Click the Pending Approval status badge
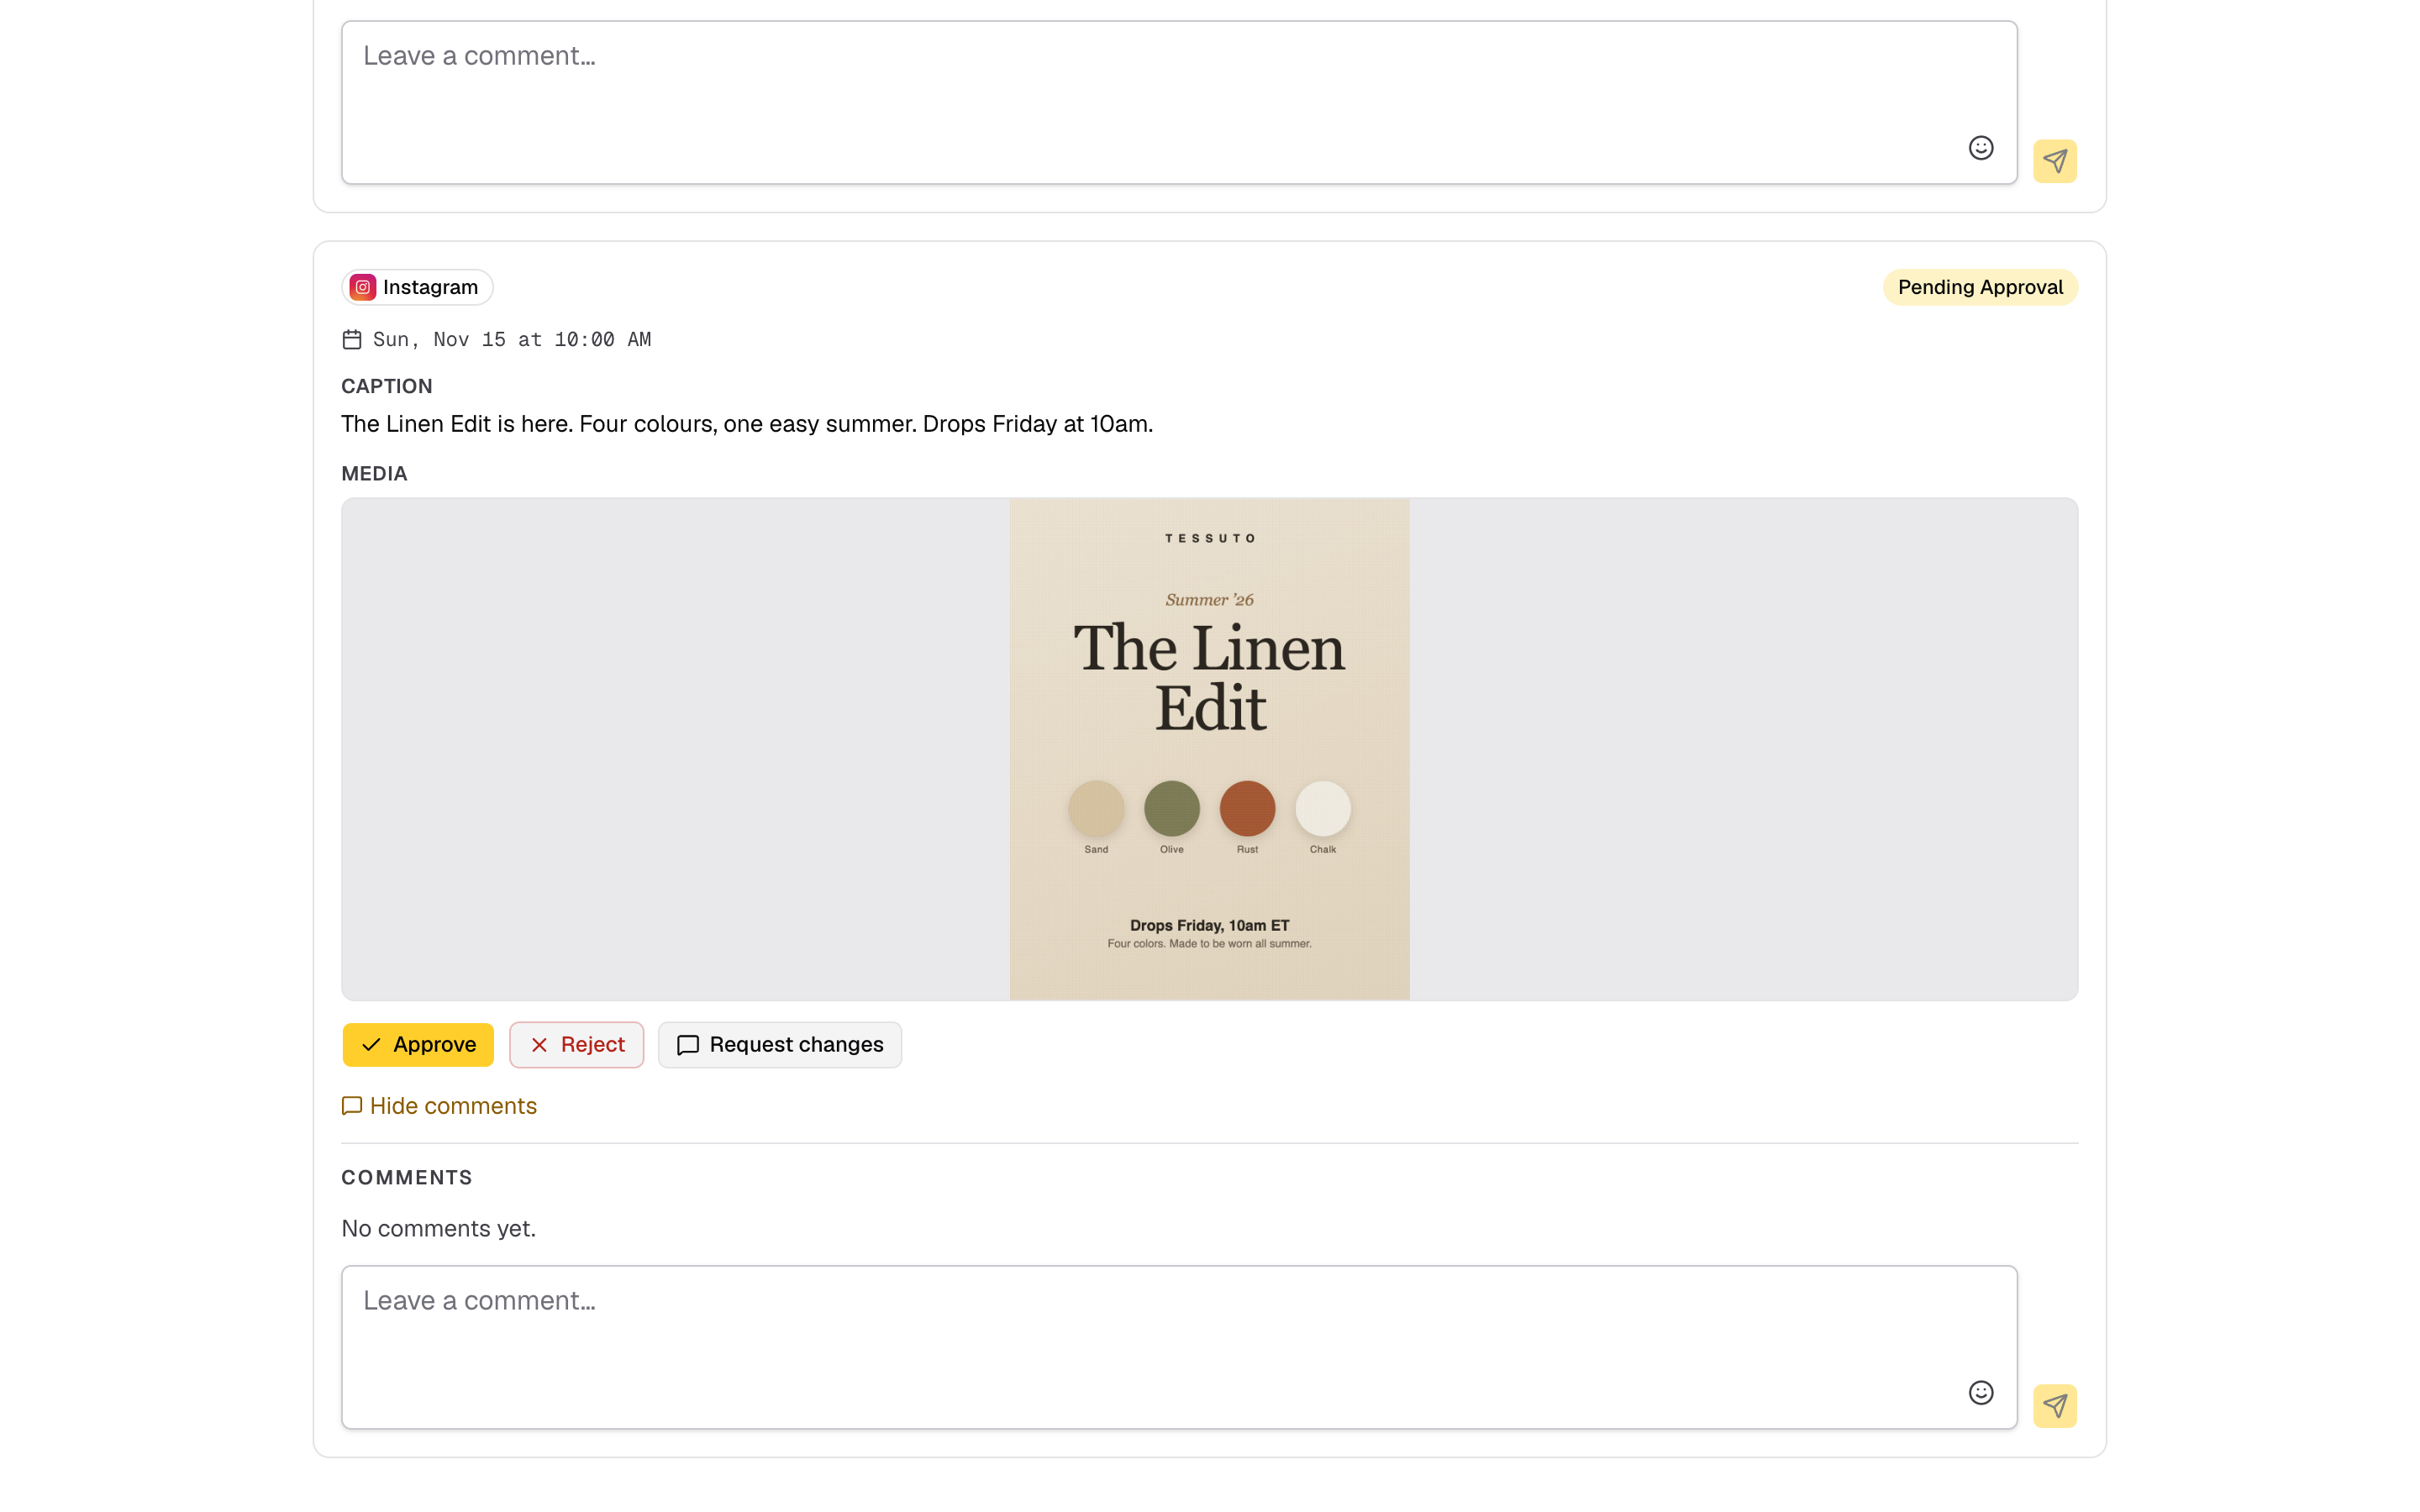 point(1980,287)
